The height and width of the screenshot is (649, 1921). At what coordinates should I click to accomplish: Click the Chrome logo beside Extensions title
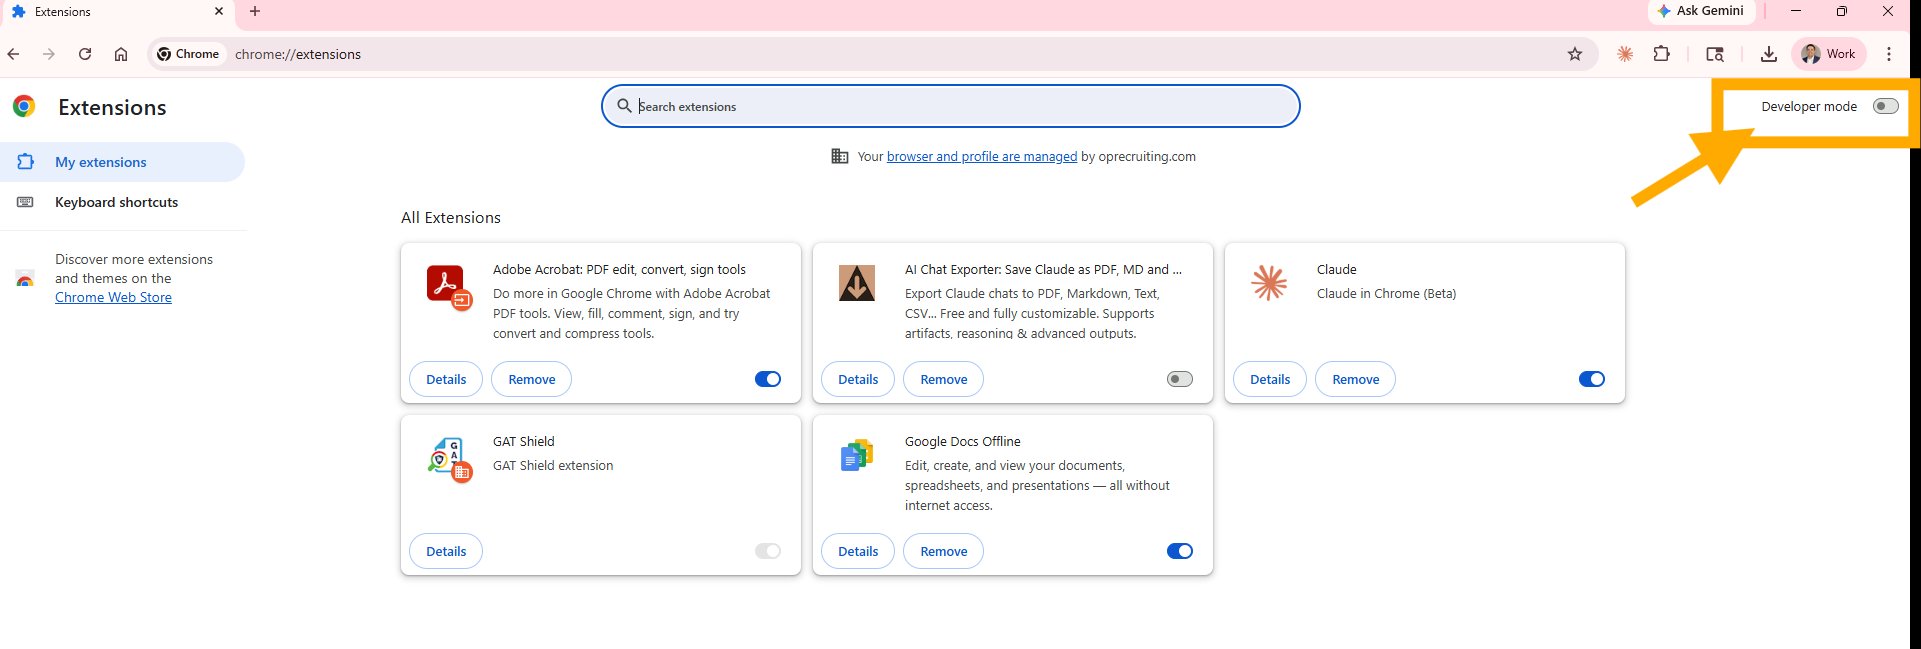tap(24, 106)
